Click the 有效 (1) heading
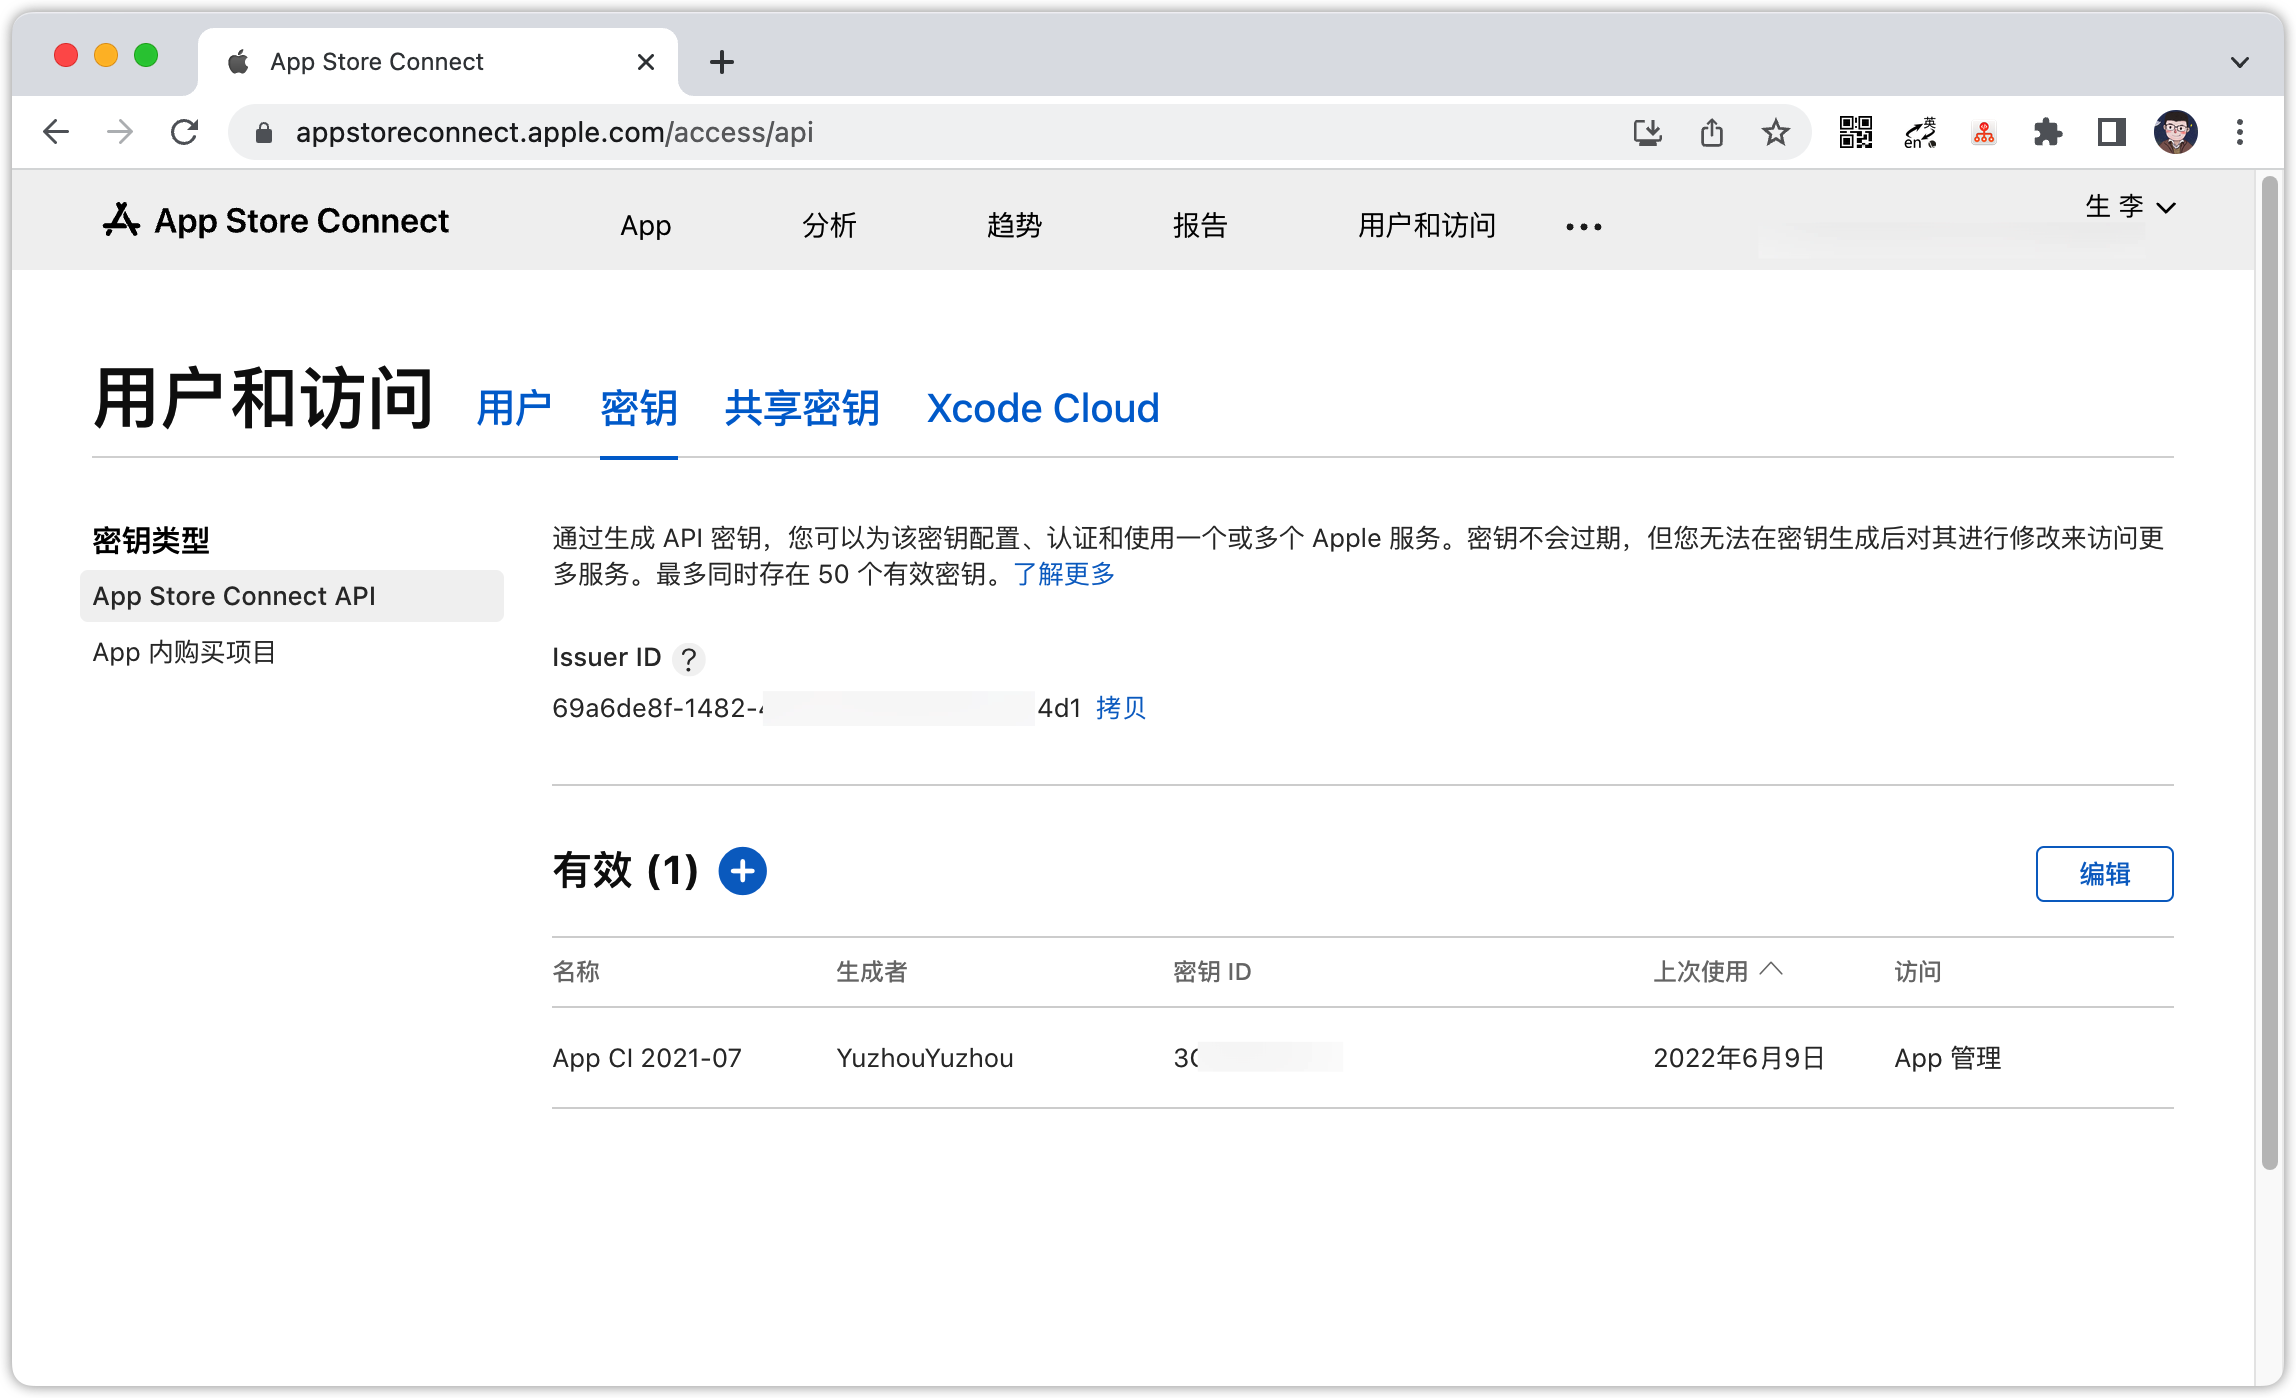This screenshot has height=1398, width=2296. click(625, 871)
